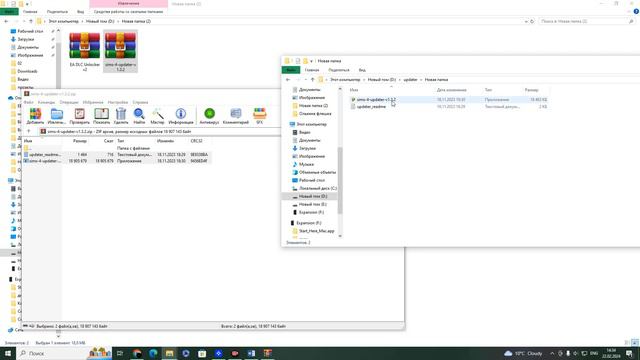Click WinRAR Test (Проверить) toolbar icon
The height and width of the screenshot is (360, 640).
click(79, 116)
